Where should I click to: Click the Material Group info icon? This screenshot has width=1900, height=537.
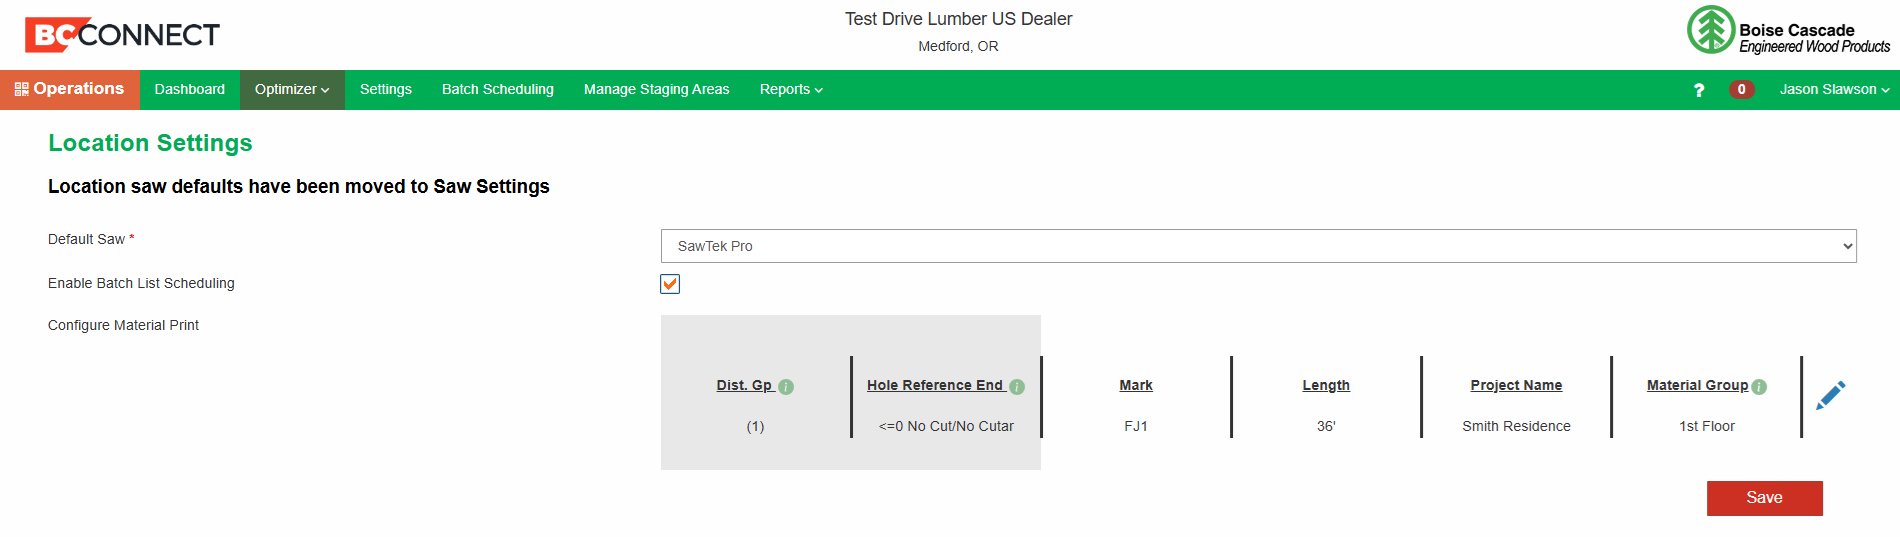(x=1759, y=387)
